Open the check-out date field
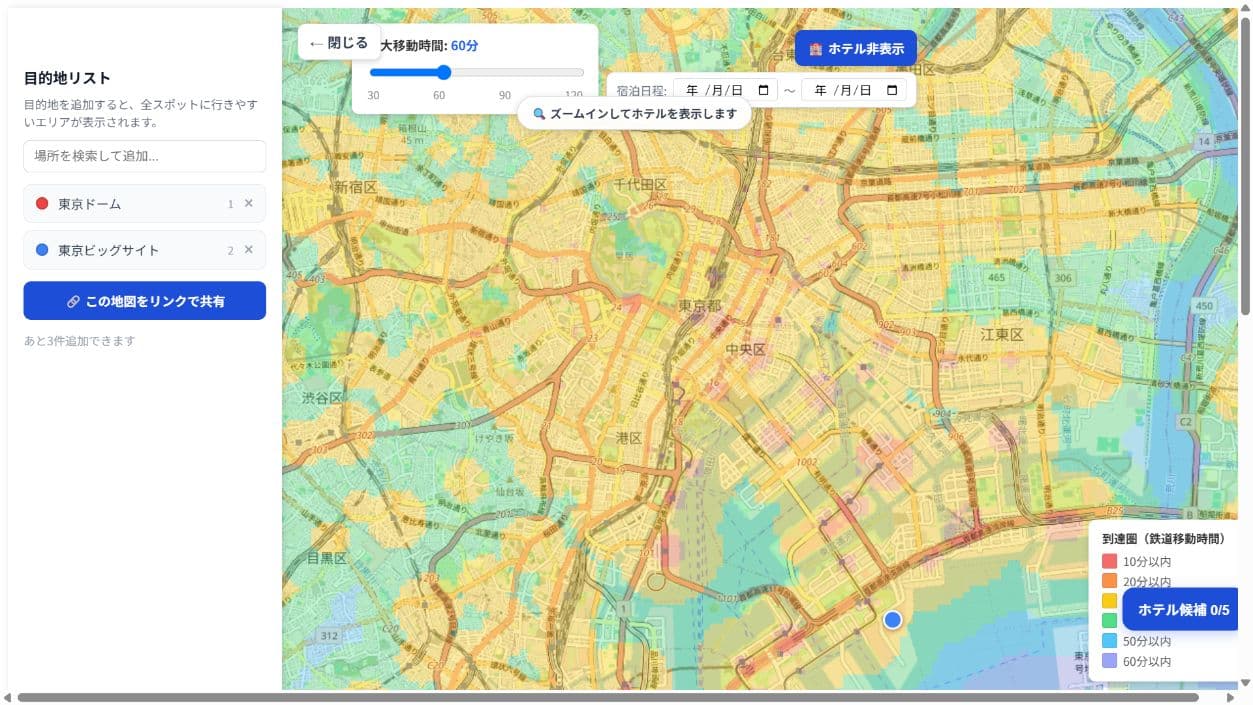This screenshot has width=1253, height=705. [x=854, y=90]
